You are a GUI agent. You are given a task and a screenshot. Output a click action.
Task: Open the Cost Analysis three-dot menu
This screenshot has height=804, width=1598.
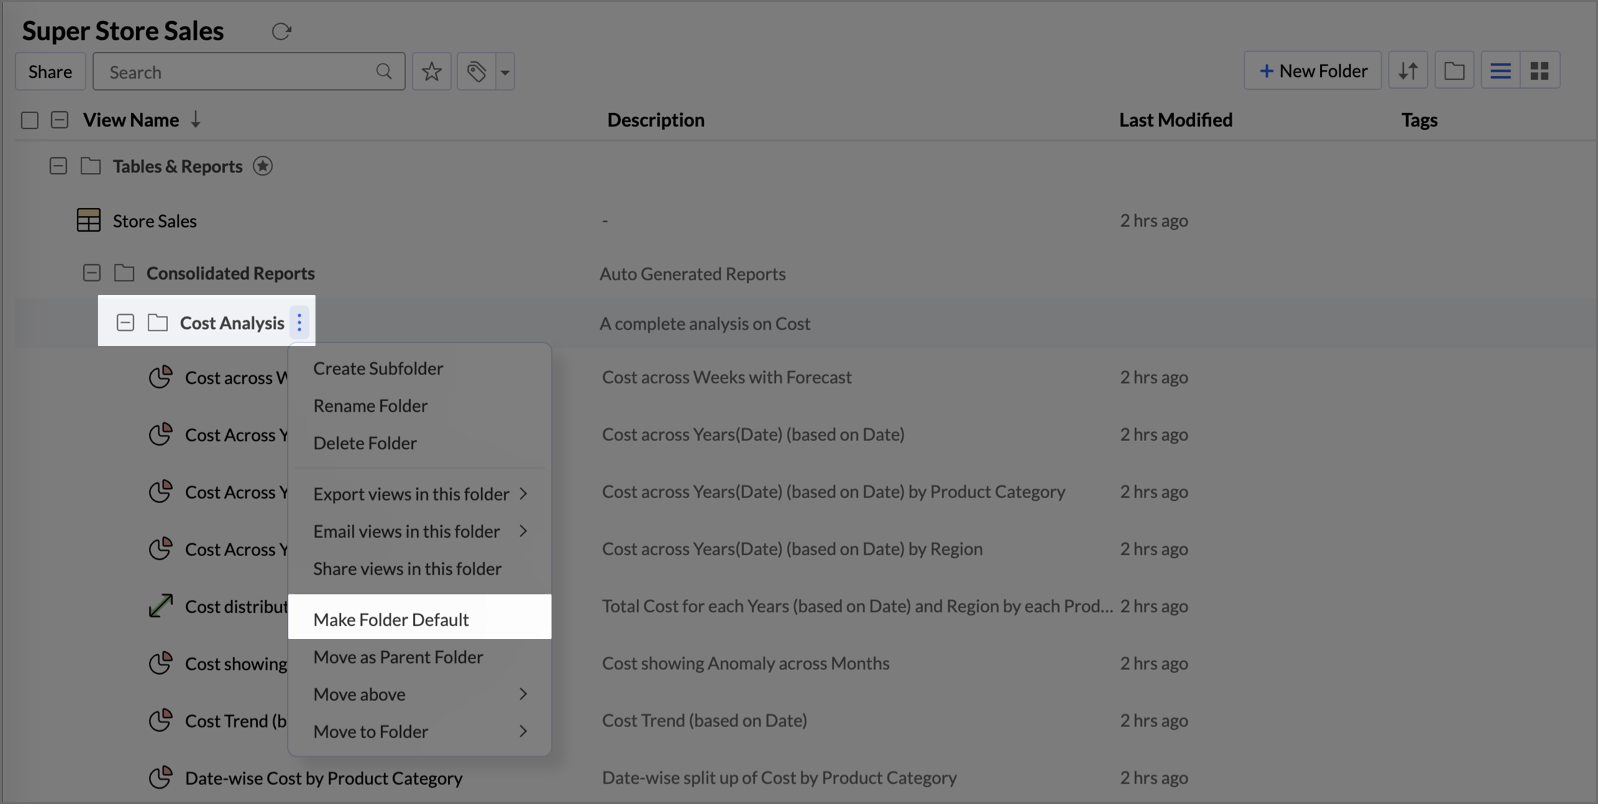click(x=299, y=322)
